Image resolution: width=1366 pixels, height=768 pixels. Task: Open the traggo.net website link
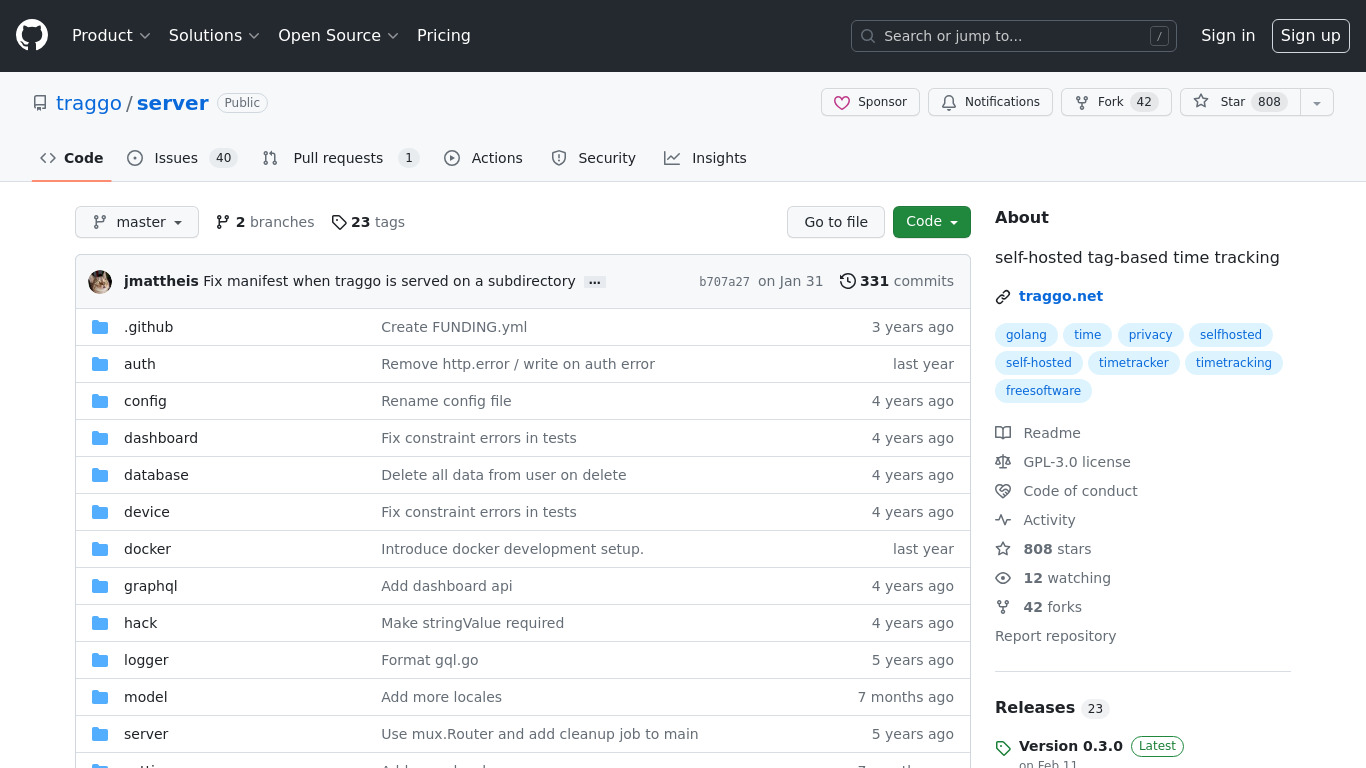pos(1061,296)
